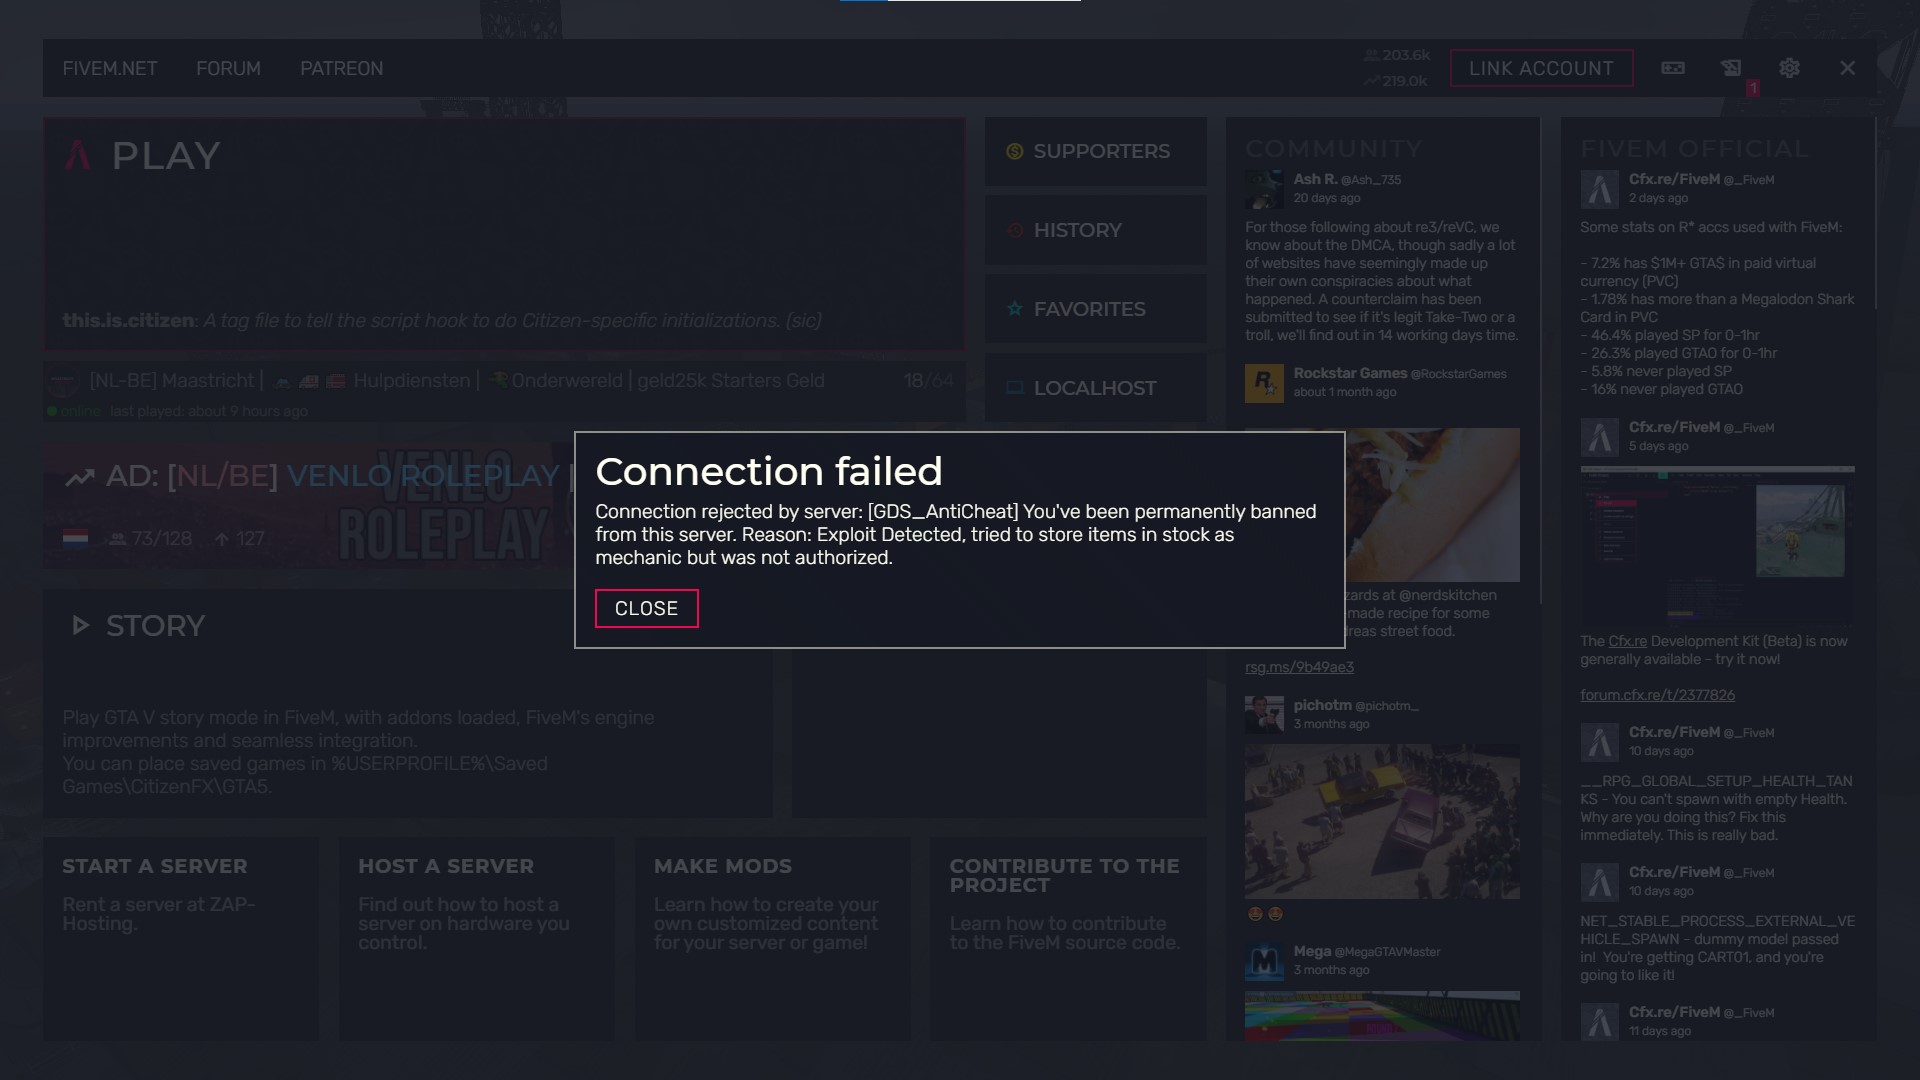The image size is (1920, 1080).
Task: Click the Mega post rainbow image
Action: click(x=1382, y=1016)
